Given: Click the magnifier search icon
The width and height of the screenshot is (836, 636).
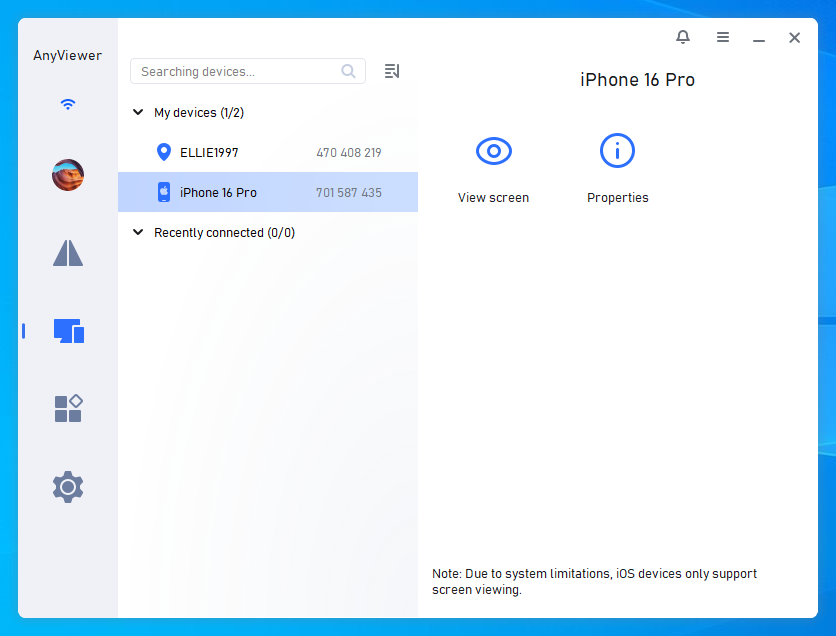Looking at the screenshot, I should point(348,71).
